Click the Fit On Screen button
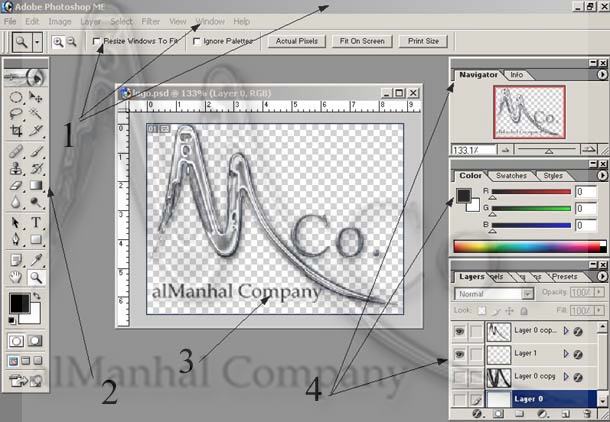The image size is (610, 422). pyautogui.click(x=362, y=41)
